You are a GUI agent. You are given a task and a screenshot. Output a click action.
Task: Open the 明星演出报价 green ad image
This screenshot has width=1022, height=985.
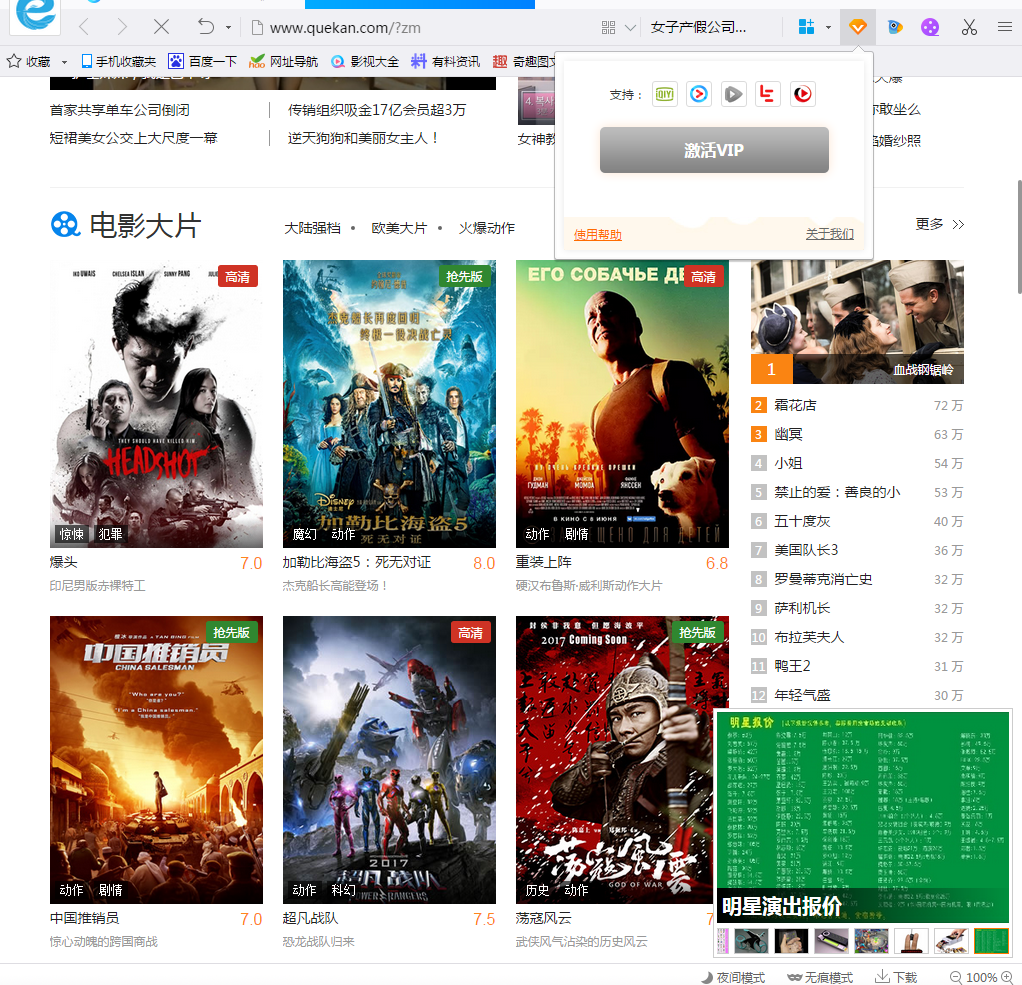[x=863, y=817]
